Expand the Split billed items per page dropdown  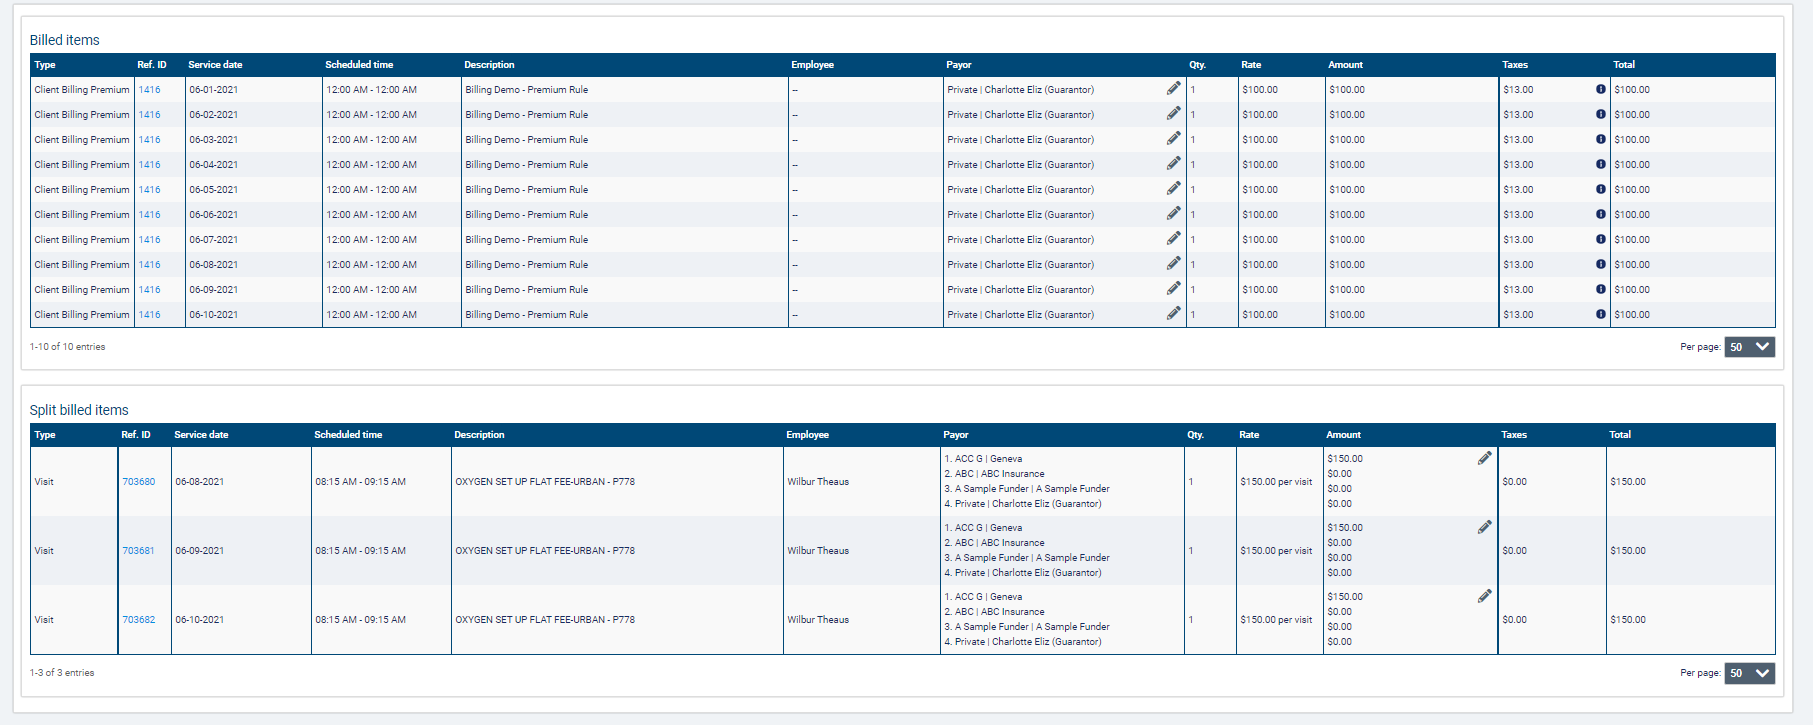pyautogui.click(x=1749, y=673)
